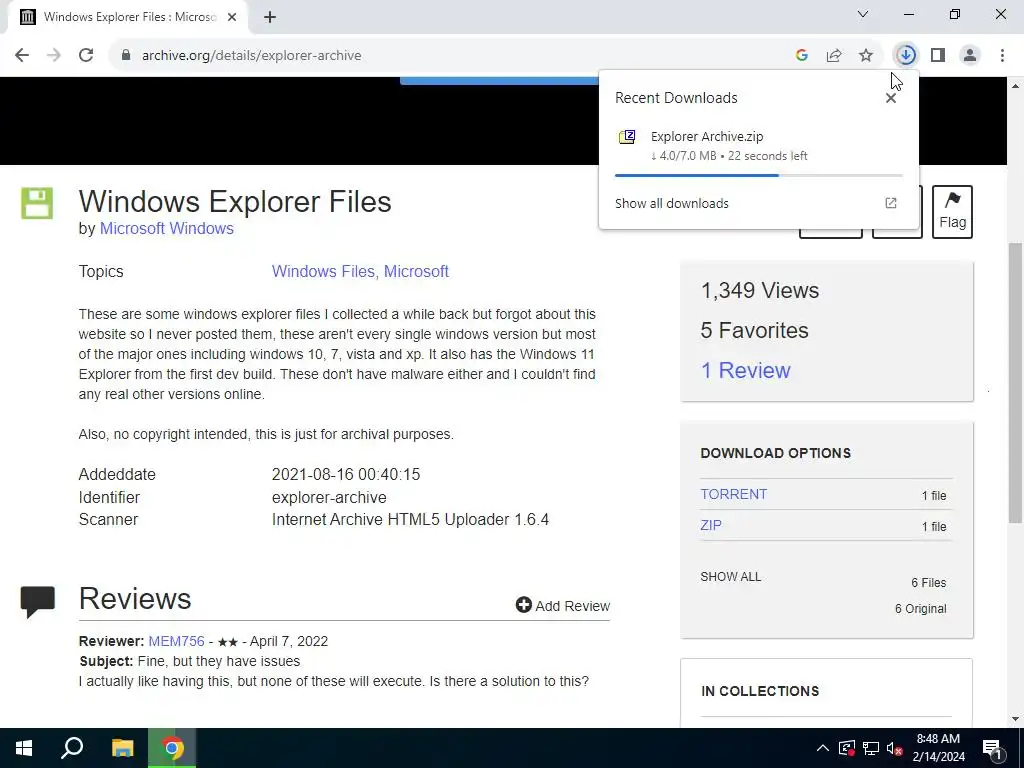Show hidden system tray icons
1024x768 pixels.
point(823,748)
